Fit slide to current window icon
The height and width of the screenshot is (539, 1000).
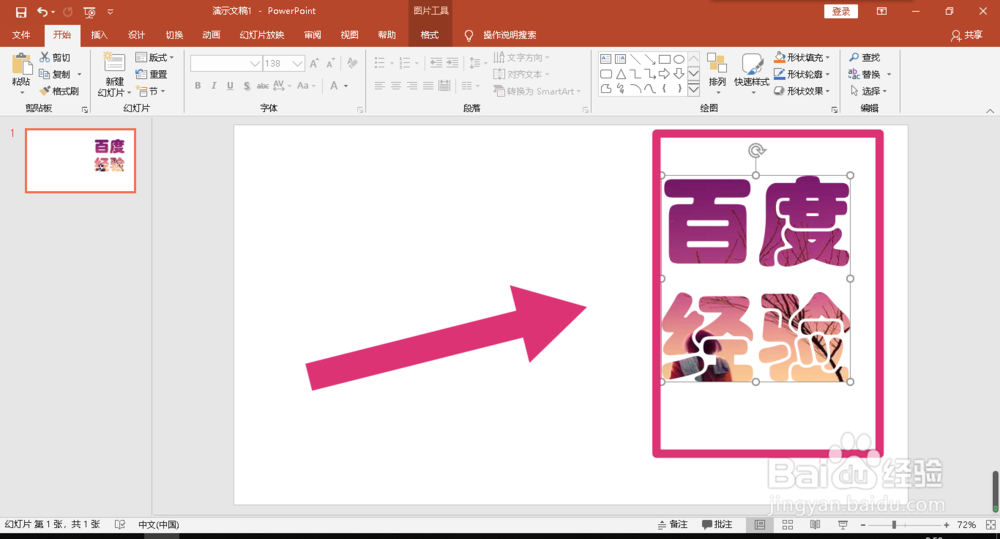pos(990,524)
